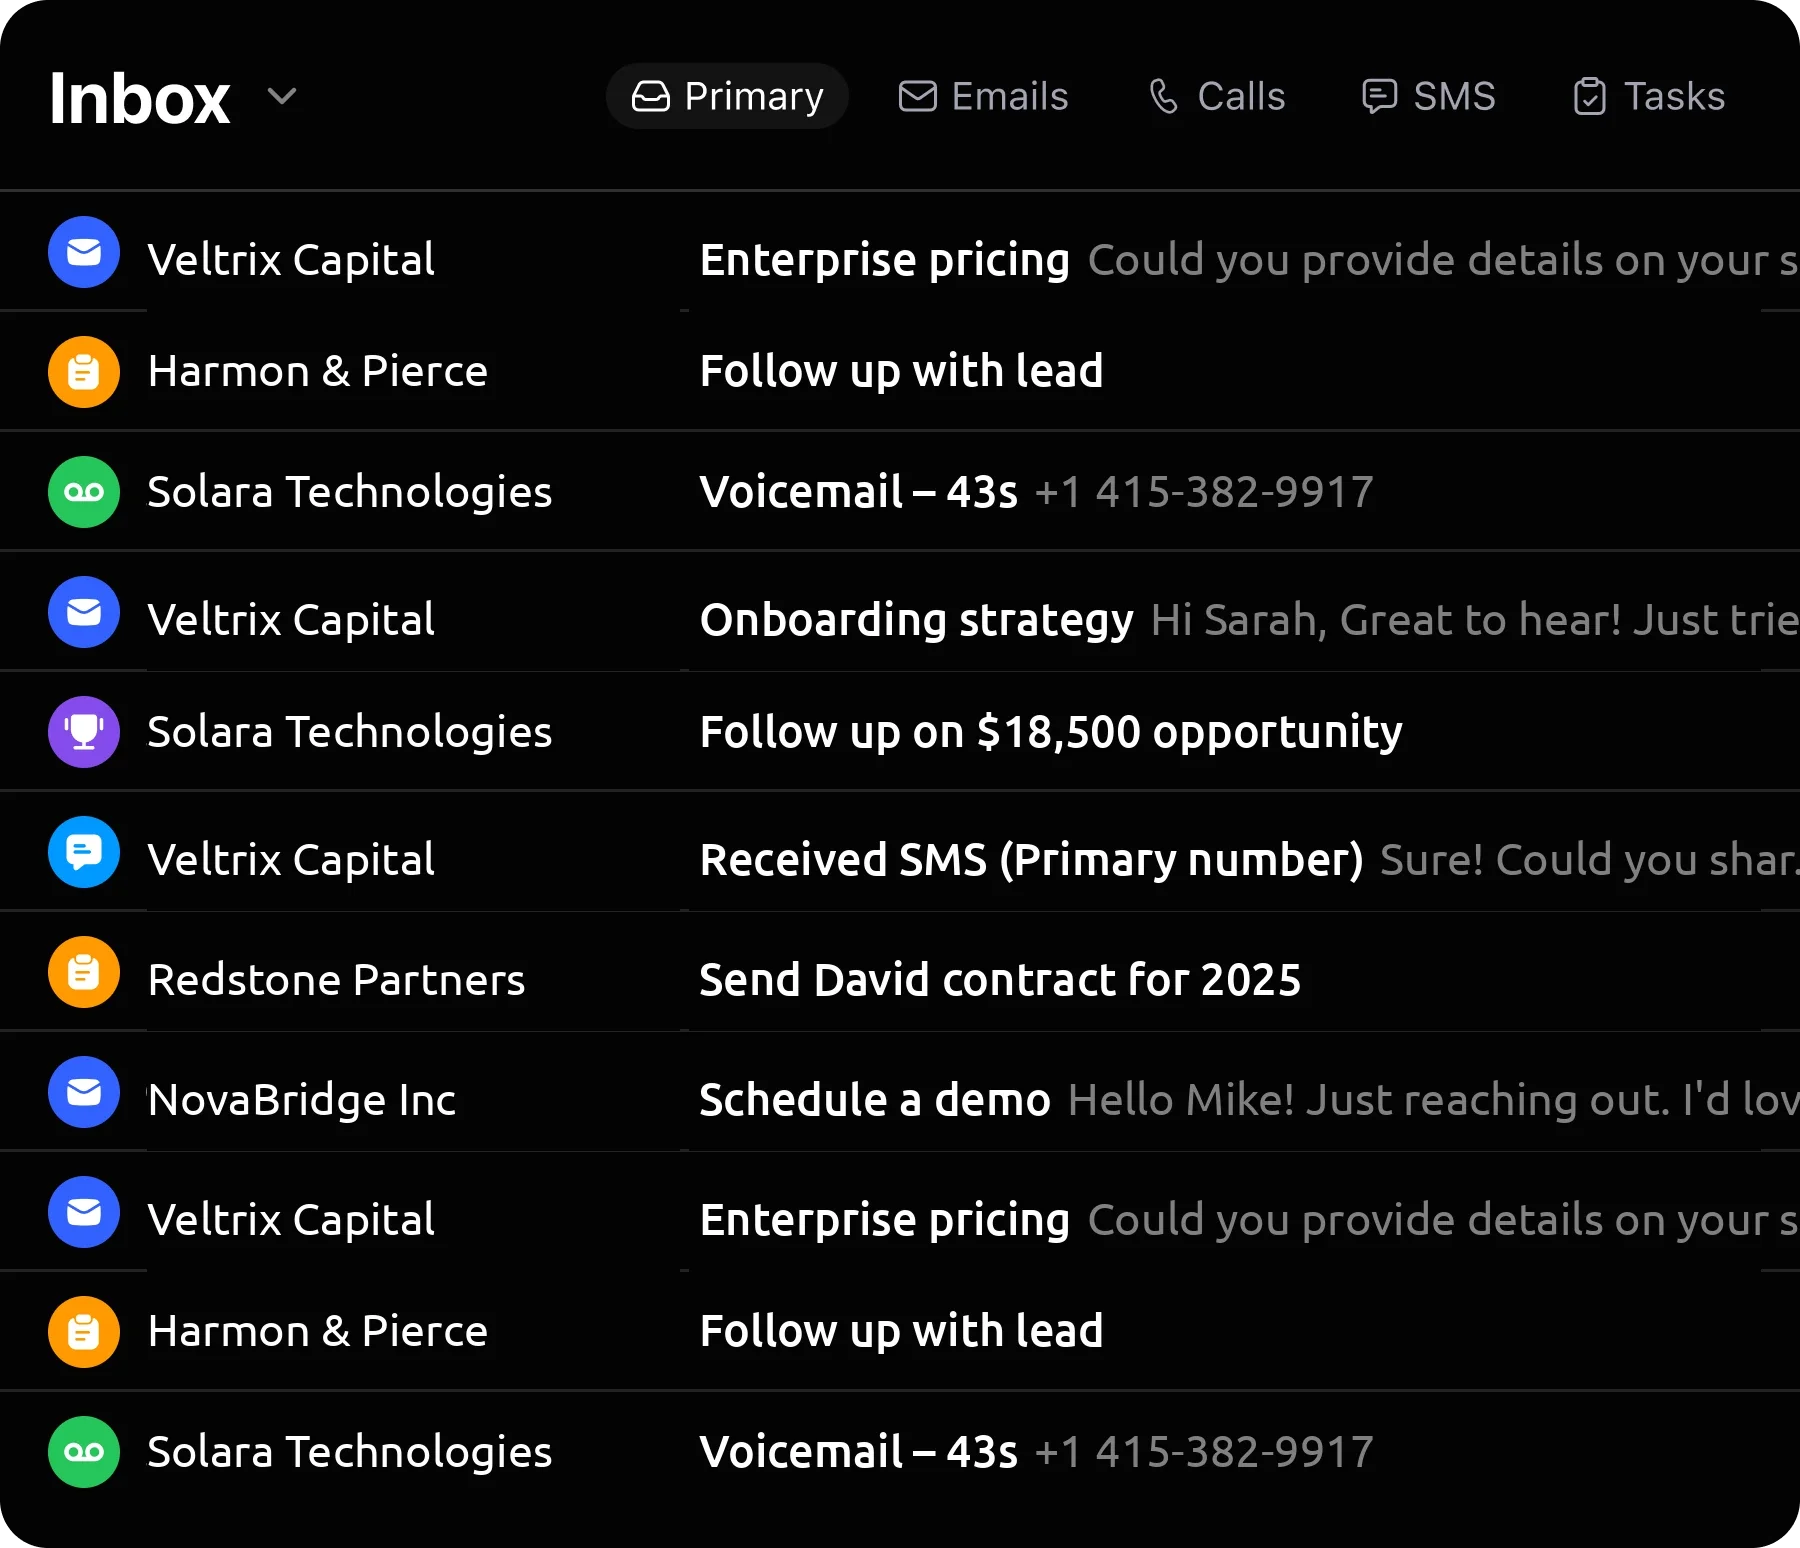The width and height of the screenshot is (1800, 1548).
Task: Click the envelope icon on the first Veltrix Capital row
Action: coord(84,252)
